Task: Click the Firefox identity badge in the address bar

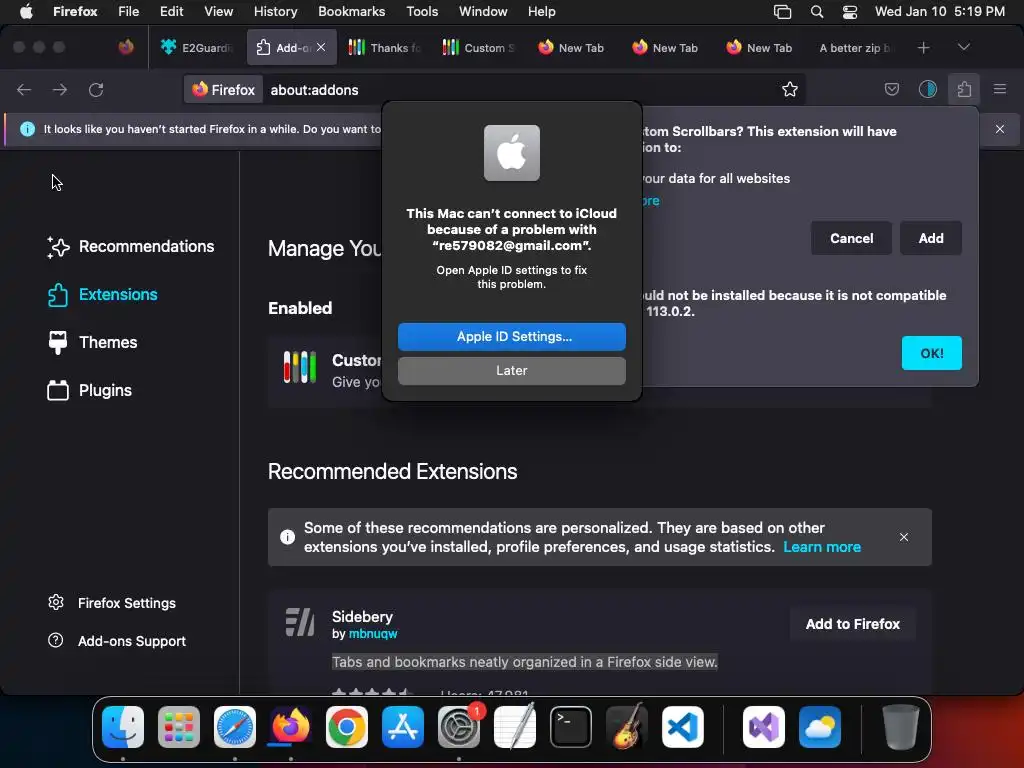Action: click(224, 89)
